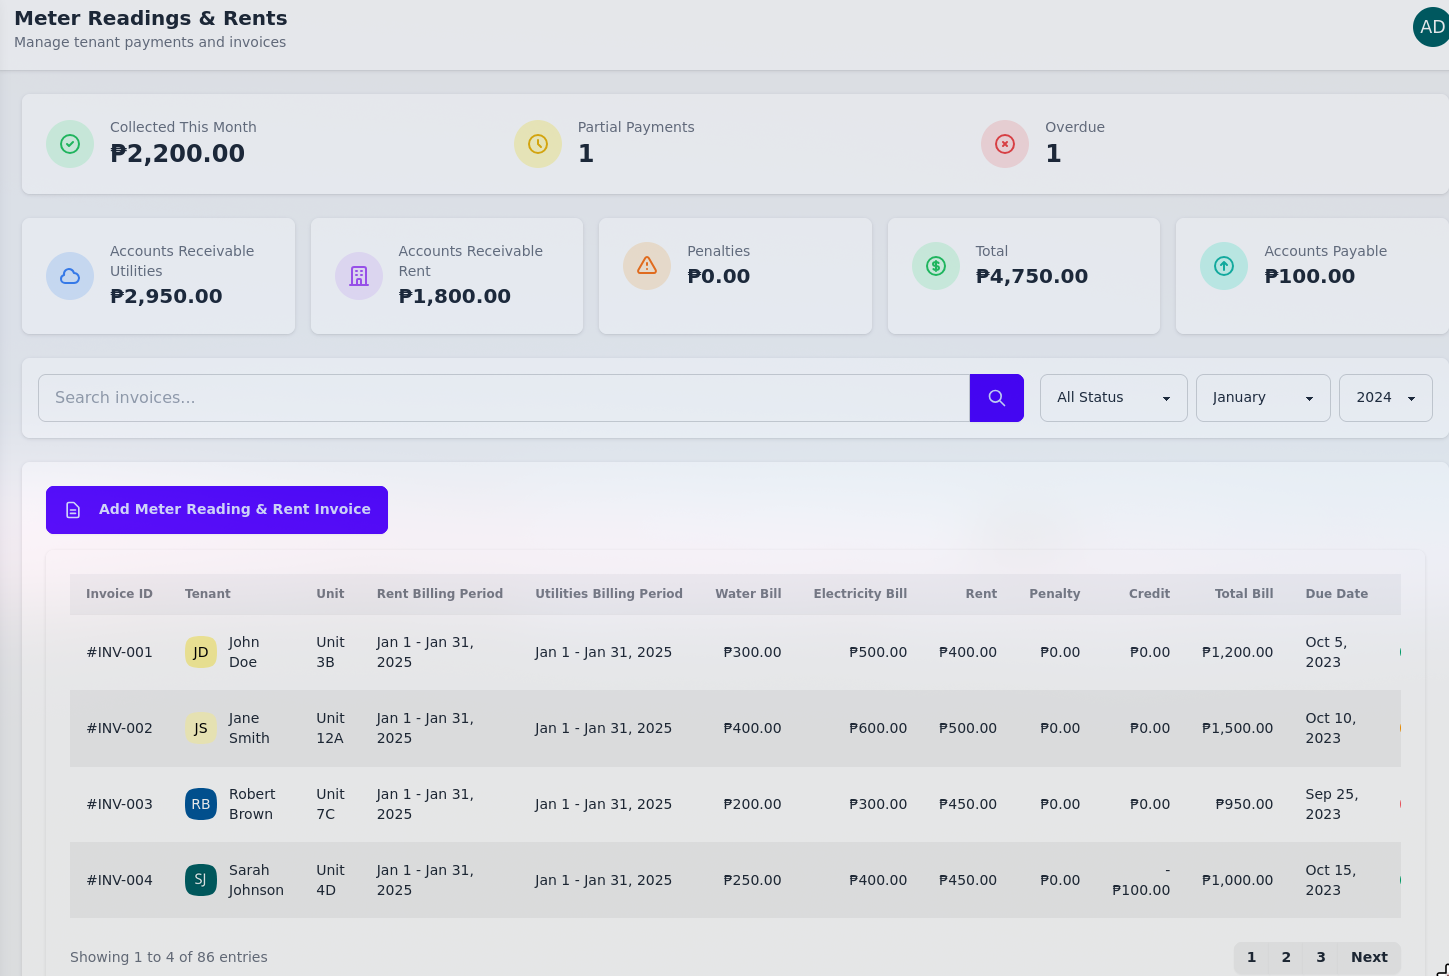Viewport: 1449px width, 976px height.
Task: Click Sarah Johnson's avatar badge
Action: click(201, 880)
